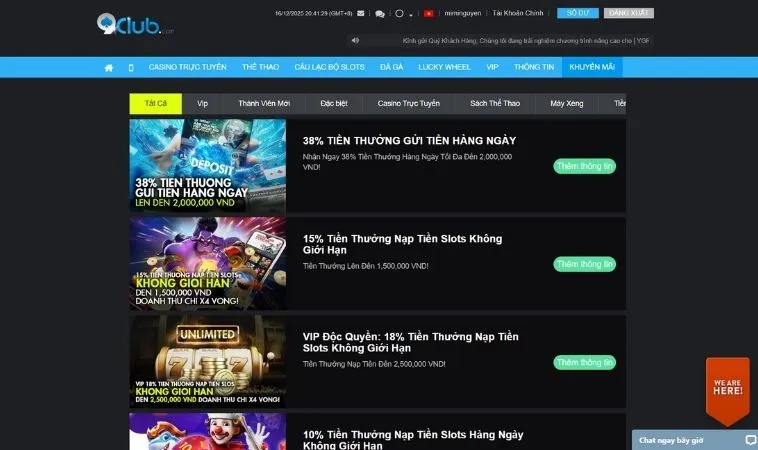
Task: Select the Vietnam flag language icon
Action: pyautogui.click(x=428, y=14)
